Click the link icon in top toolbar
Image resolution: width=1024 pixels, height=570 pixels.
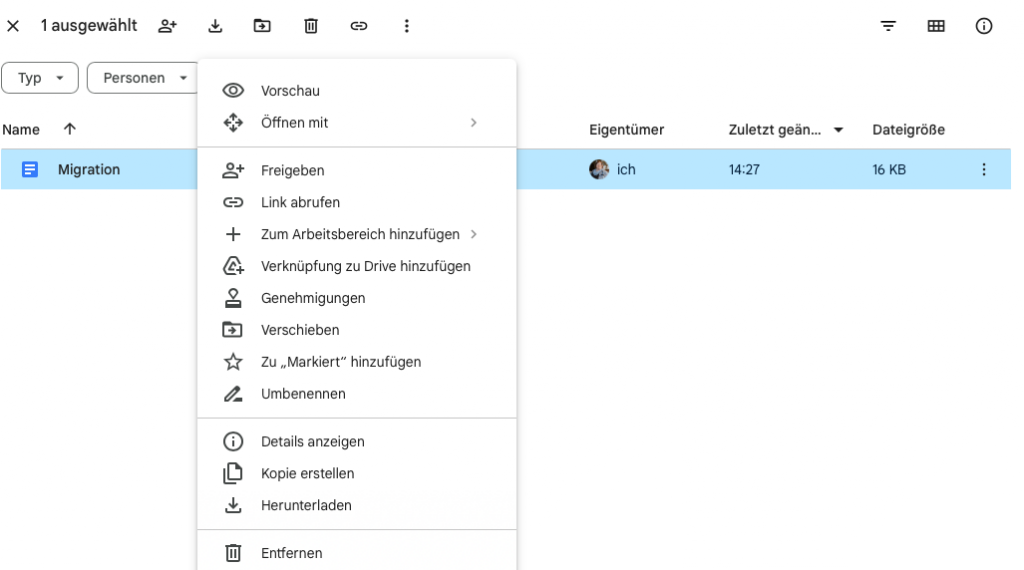click(x=359, y=26)
